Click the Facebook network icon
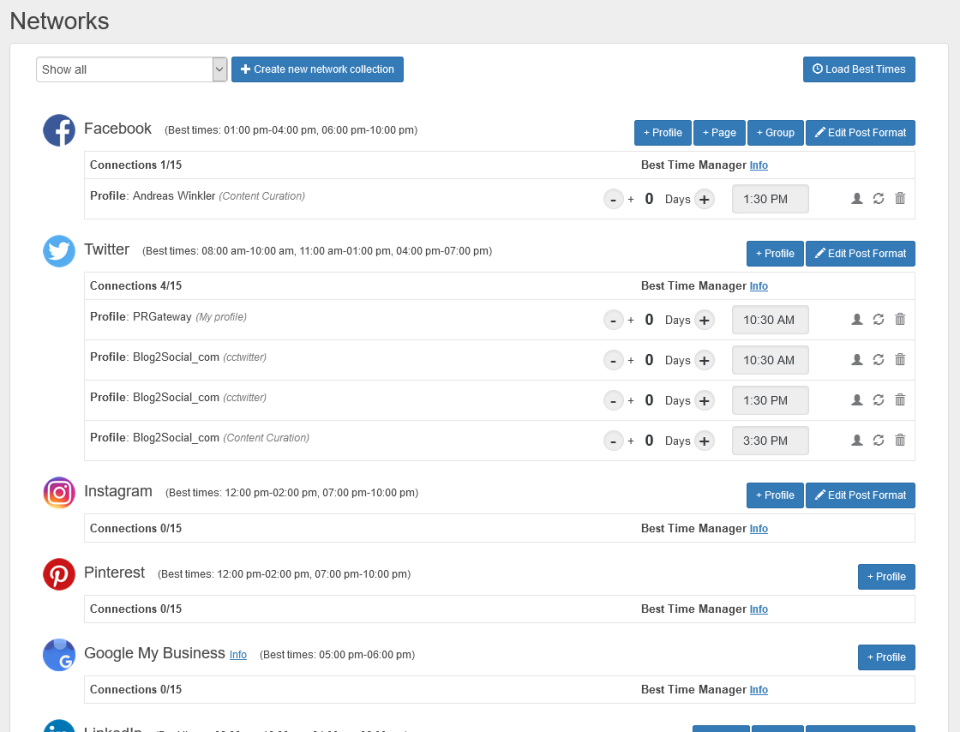Image resolution: width=960 pixels, height=732 pixels. (x=59, y=130)
